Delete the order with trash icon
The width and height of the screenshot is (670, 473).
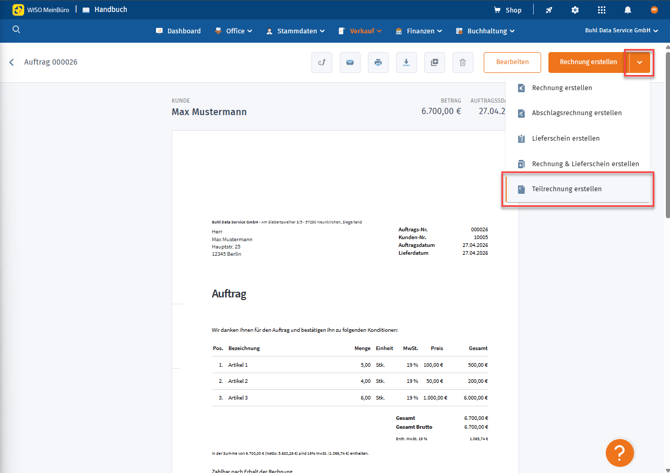coord(462,62)
